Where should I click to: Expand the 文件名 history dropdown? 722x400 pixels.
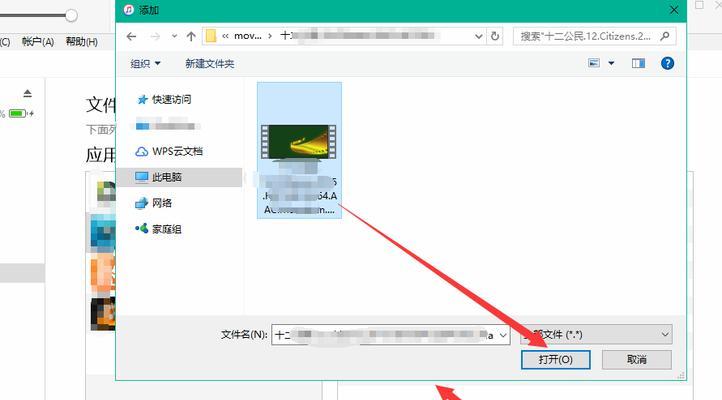503,334
